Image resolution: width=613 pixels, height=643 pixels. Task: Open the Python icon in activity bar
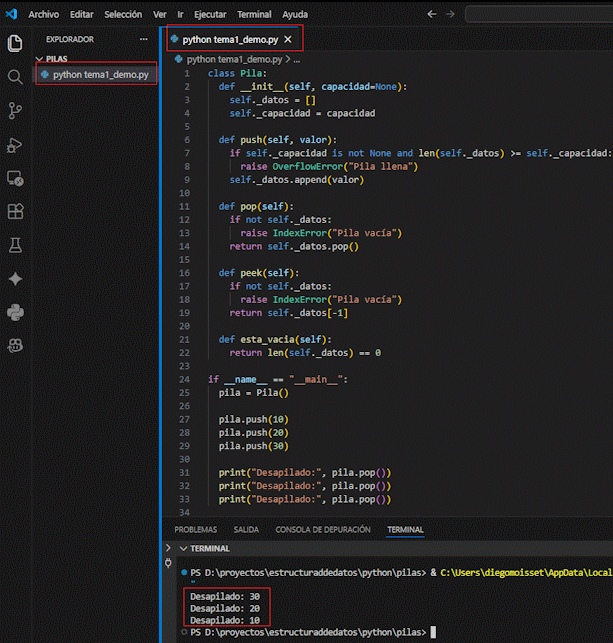(x=15, y=312)
